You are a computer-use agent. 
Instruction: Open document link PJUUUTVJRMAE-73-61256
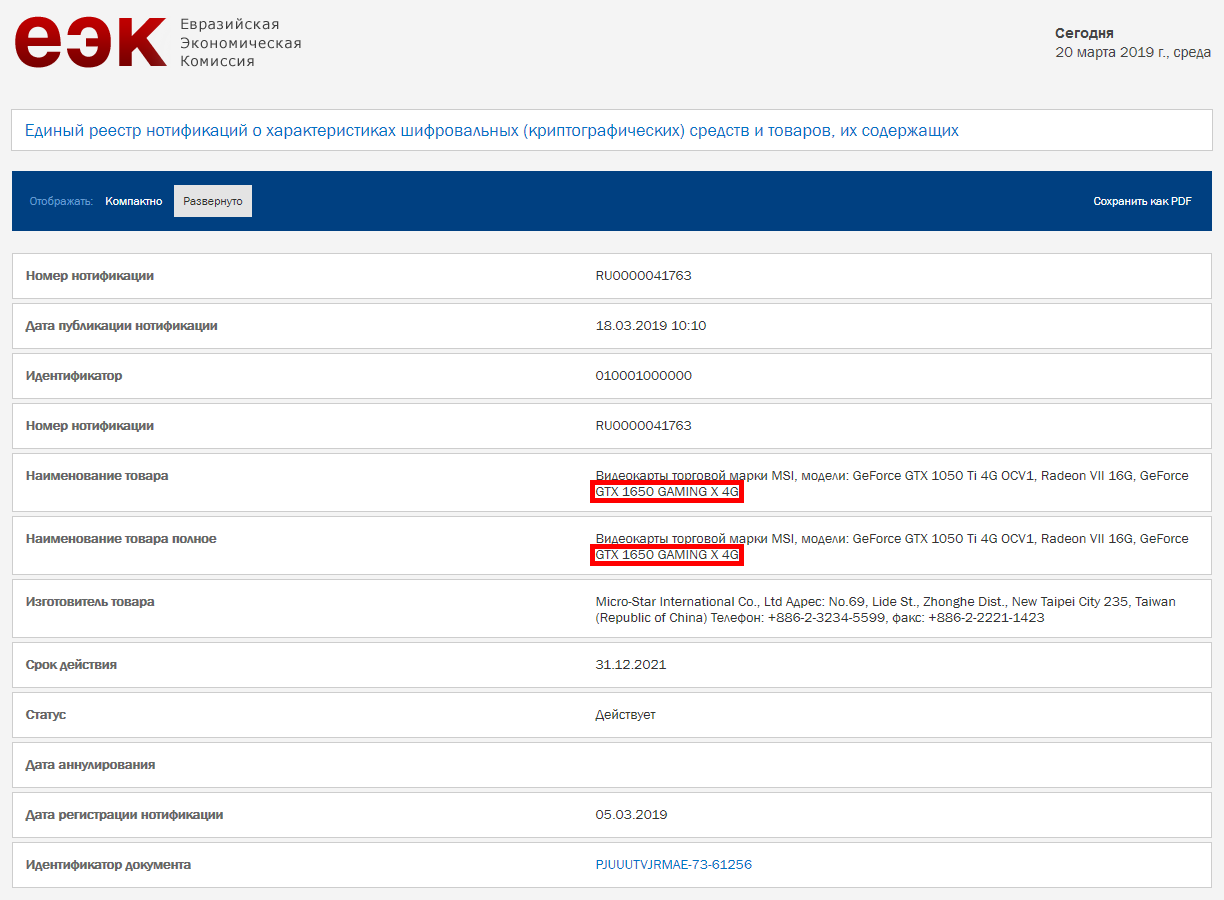(673, 865)
